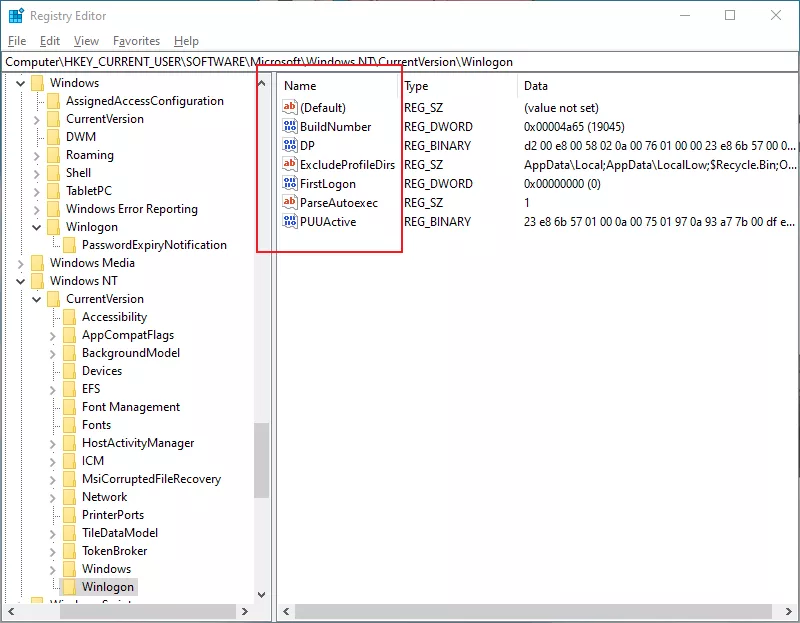Image resolution: width=800 pixels, height=623 pixels.
Task: Click the PUUActive binary value icon
Action: pyautogui.click(x=290, y=221)
